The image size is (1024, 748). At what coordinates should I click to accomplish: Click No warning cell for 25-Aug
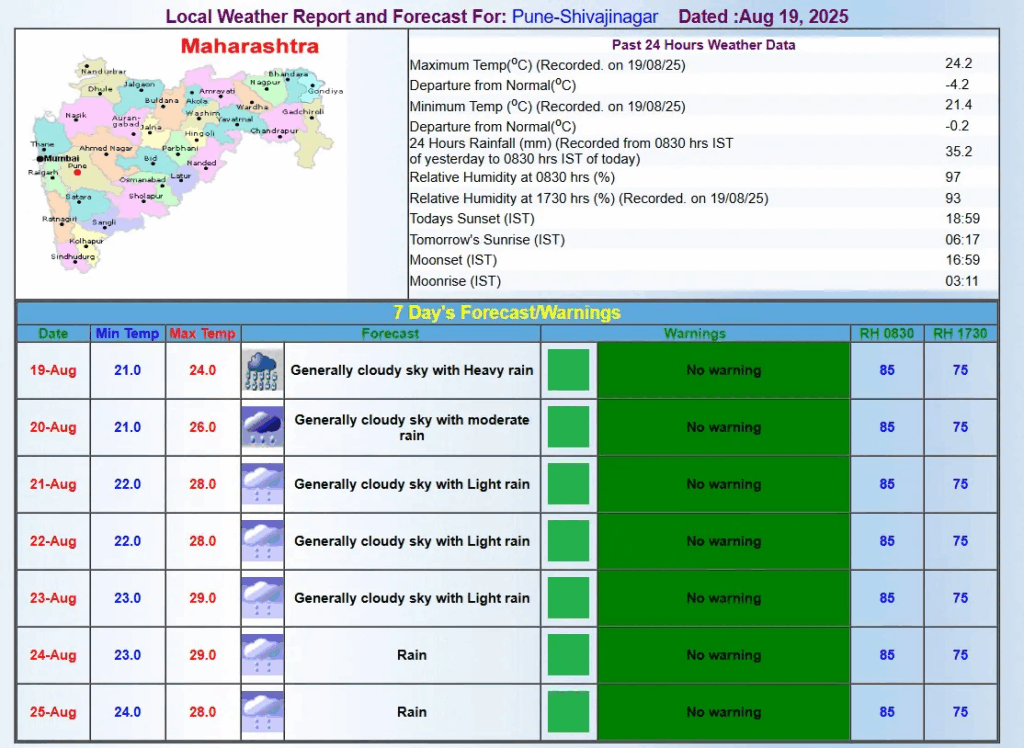click(723, 712)
